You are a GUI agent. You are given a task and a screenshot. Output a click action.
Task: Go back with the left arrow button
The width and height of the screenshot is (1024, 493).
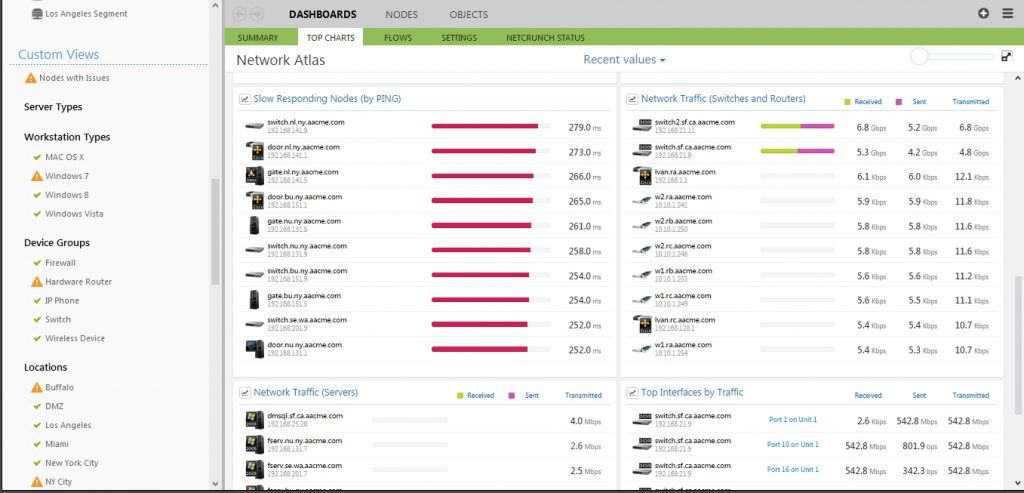pos(239,14)
